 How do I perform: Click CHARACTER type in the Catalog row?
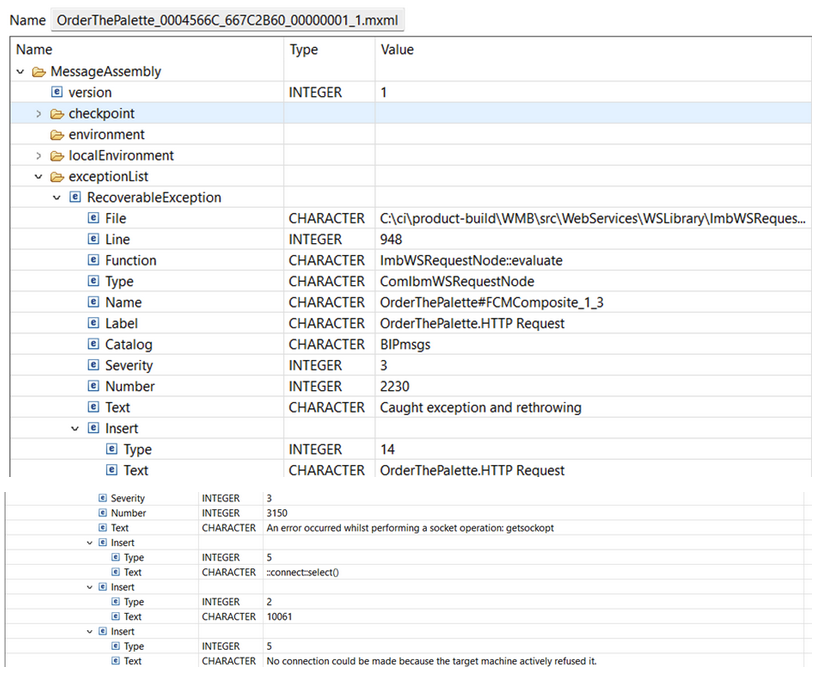[327, 345]
